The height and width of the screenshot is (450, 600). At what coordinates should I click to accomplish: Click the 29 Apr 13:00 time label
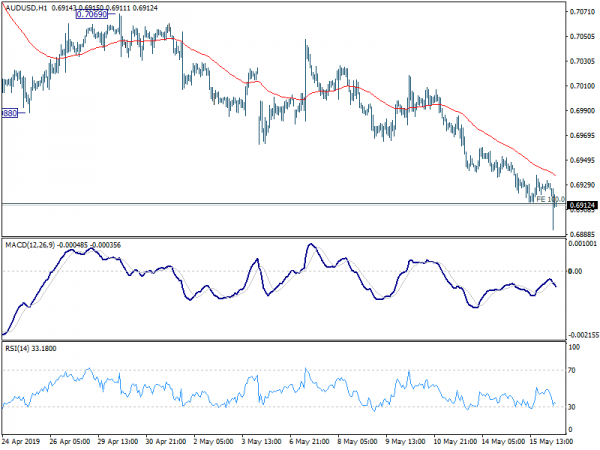point(118,442)
